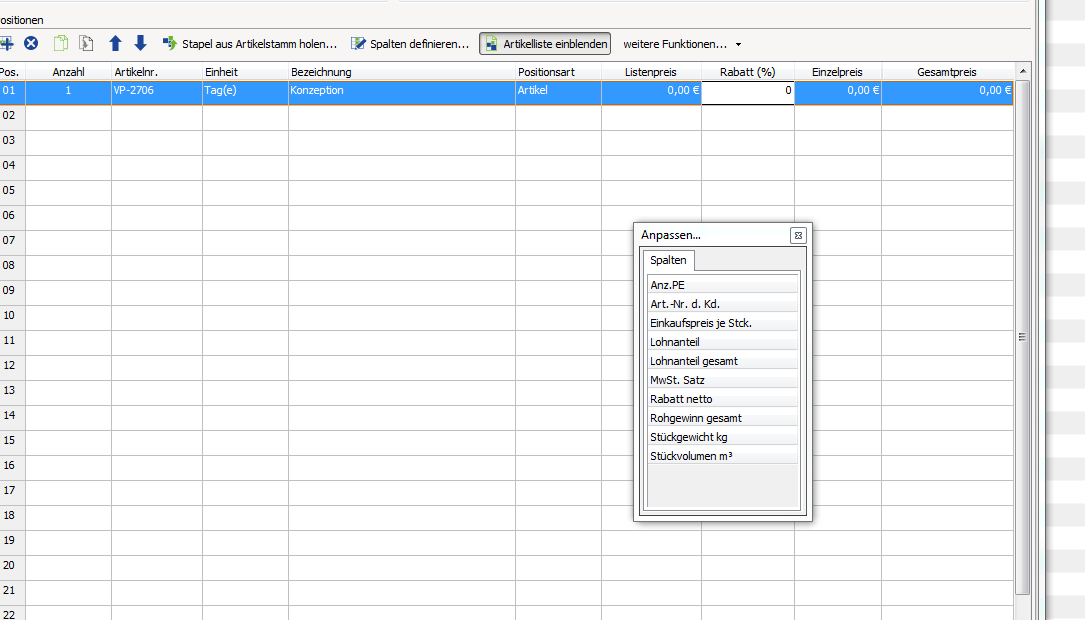
Task: Click the copy position icon
Action: point(61,44)
